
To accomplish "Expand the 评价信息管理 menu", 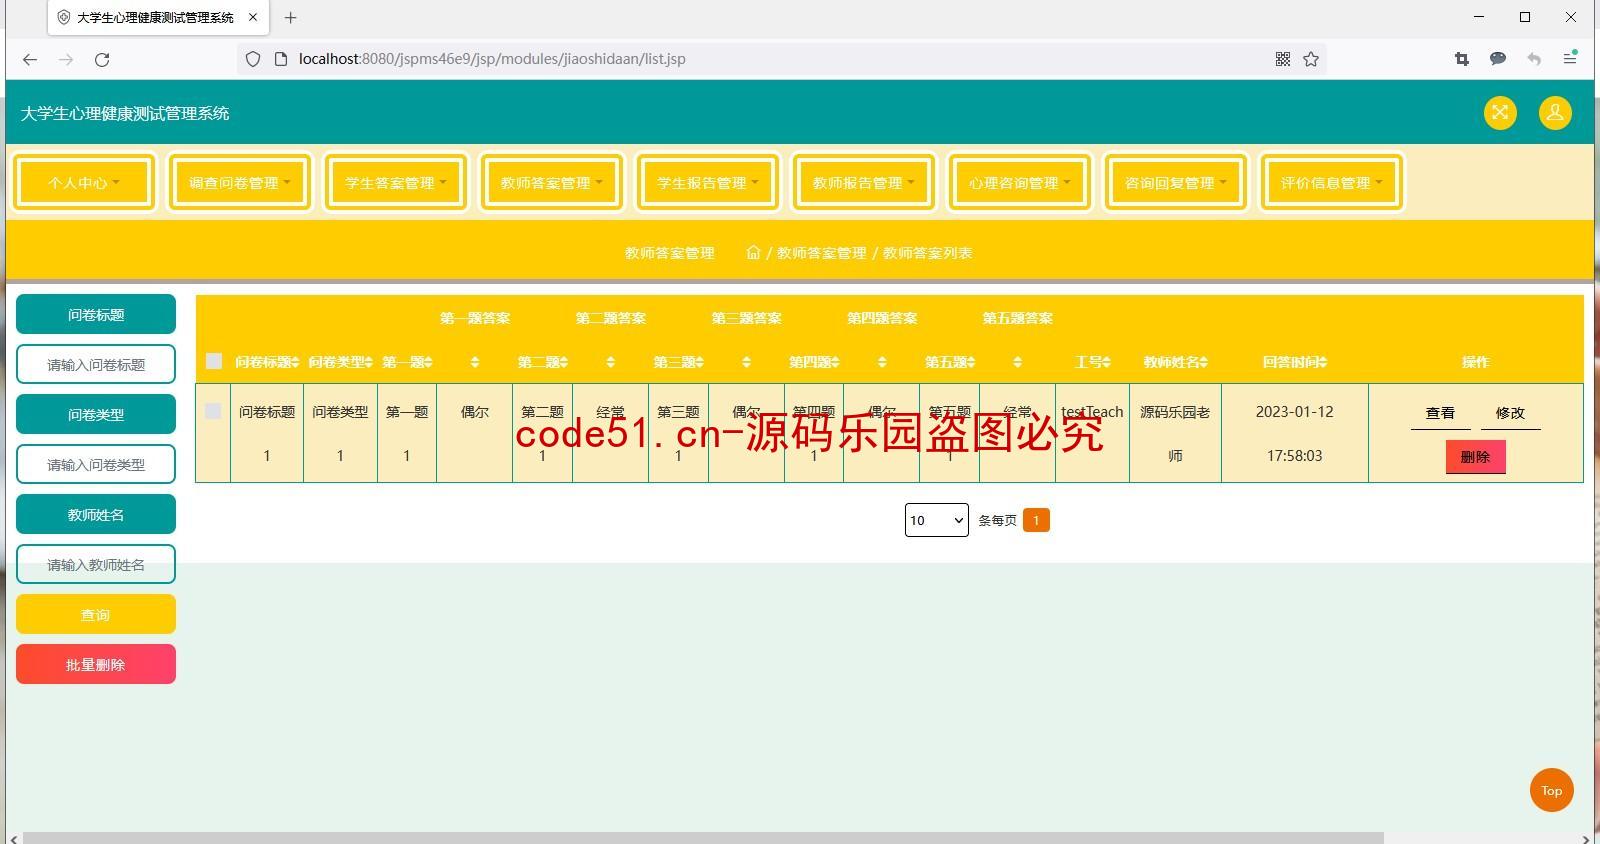I will (x=1332, y=182).
